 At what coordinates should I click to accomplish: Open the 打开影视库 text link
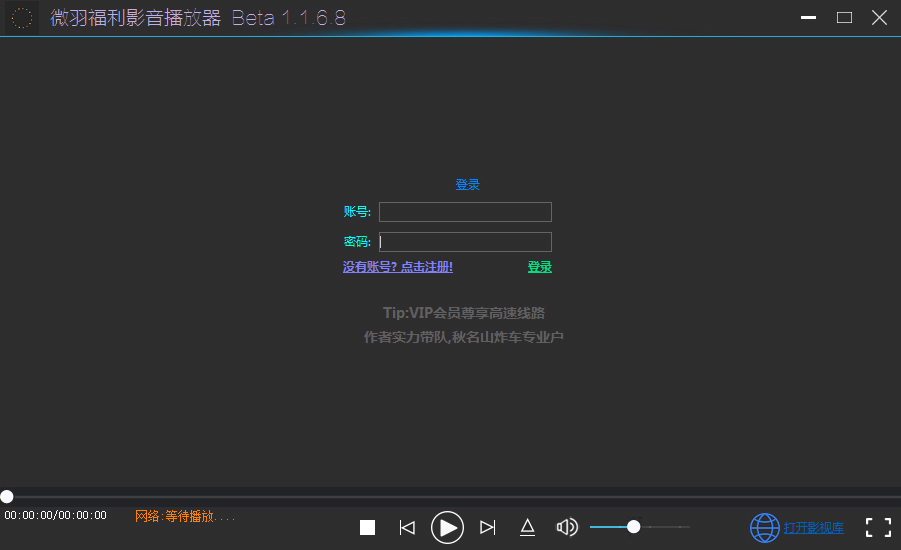coord(813,528)
